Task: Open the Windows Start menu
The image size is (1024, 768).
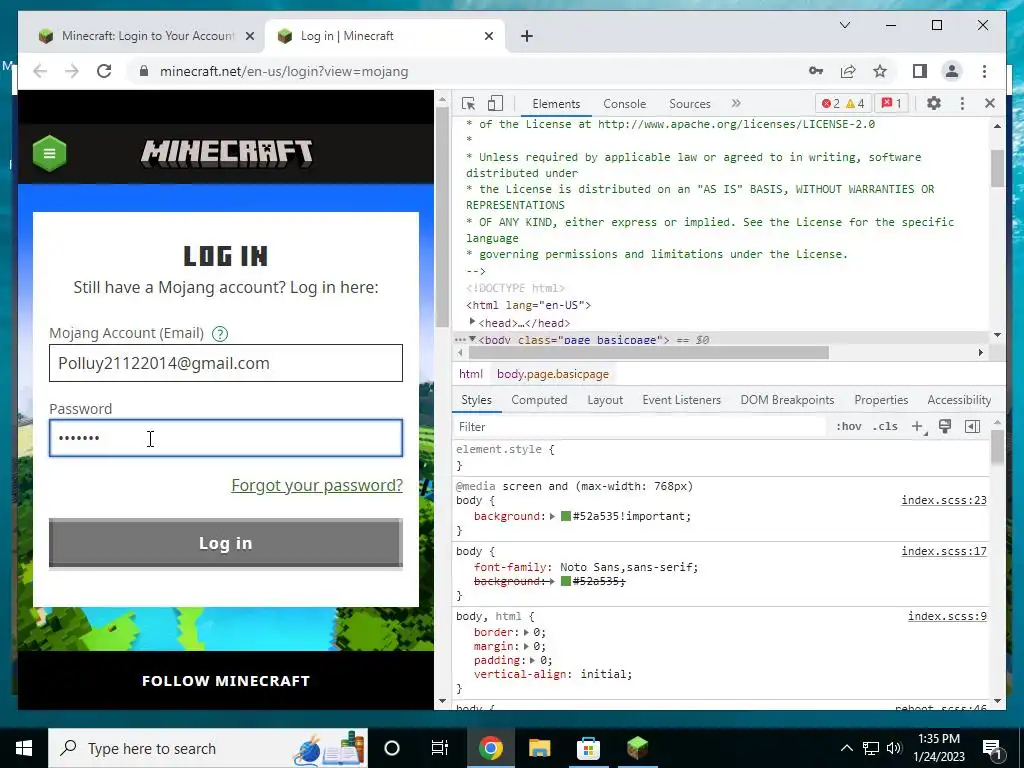Action: pyautogui.click(x=24, y=748)
